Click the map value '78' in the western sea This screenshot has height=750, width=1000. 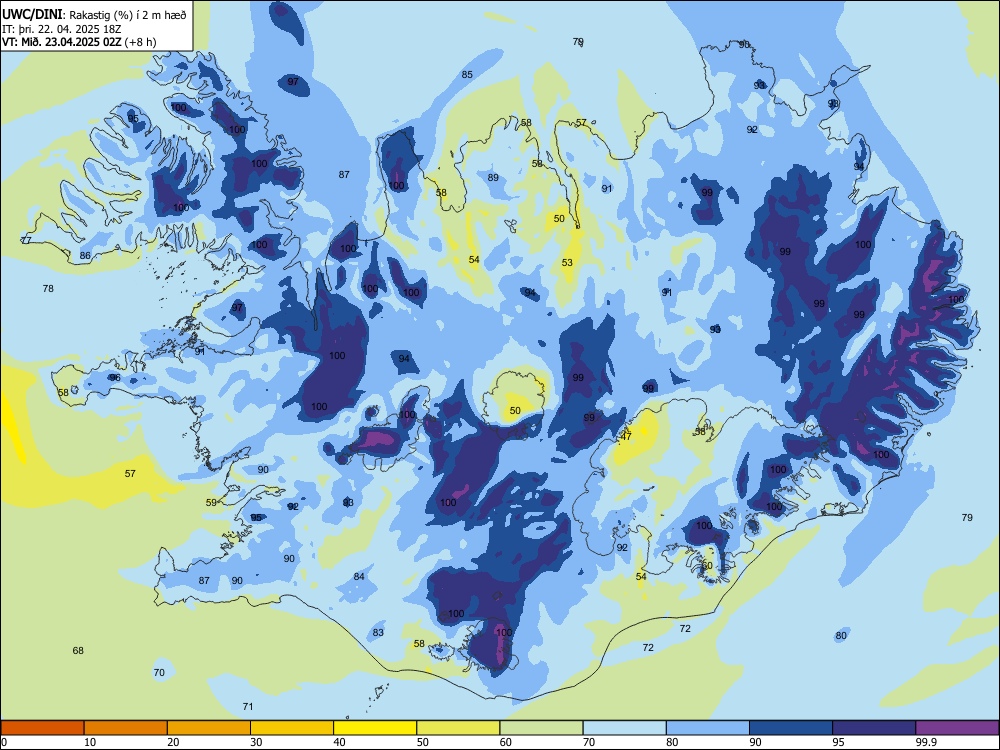click(x=48, y=288)
